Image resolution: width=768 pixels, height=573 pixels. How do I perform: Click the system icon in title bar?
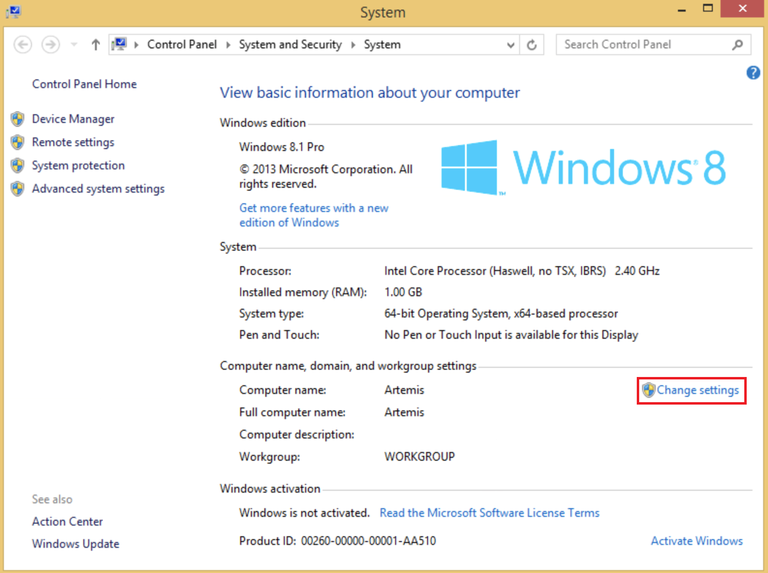tap(13, 11)
